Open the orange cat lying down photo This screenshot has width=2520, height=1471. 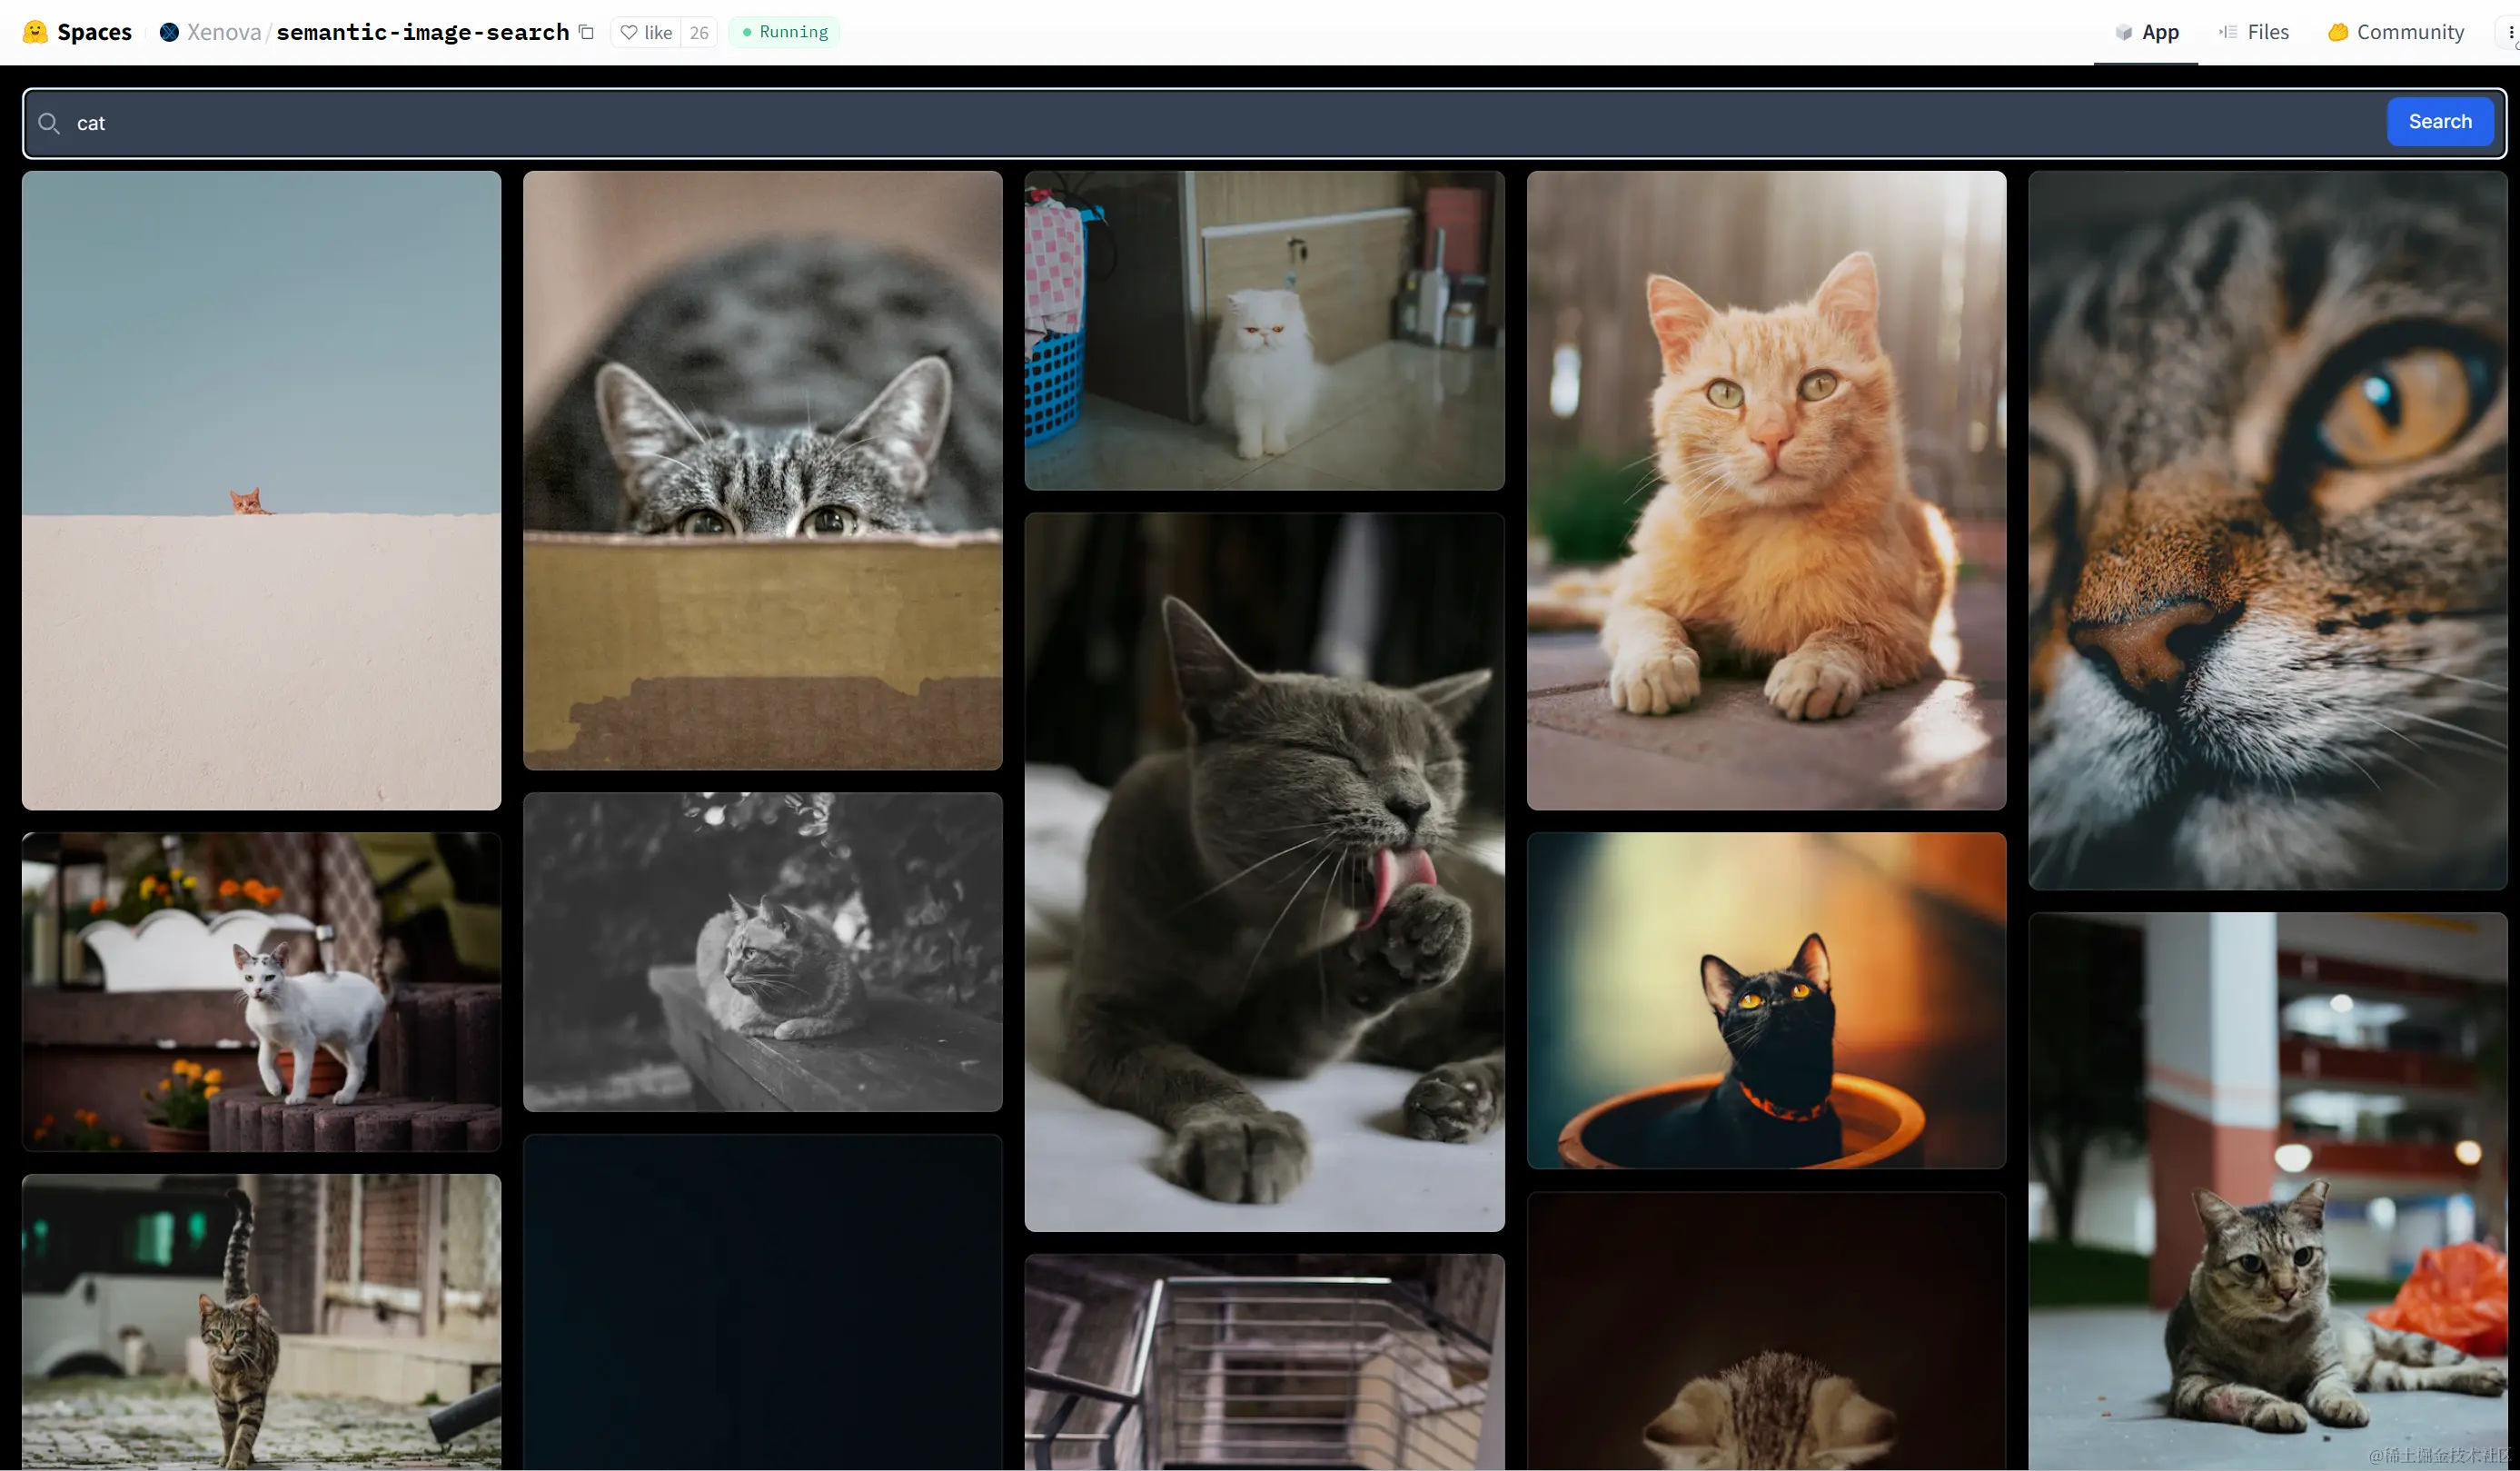point(1766,490)
